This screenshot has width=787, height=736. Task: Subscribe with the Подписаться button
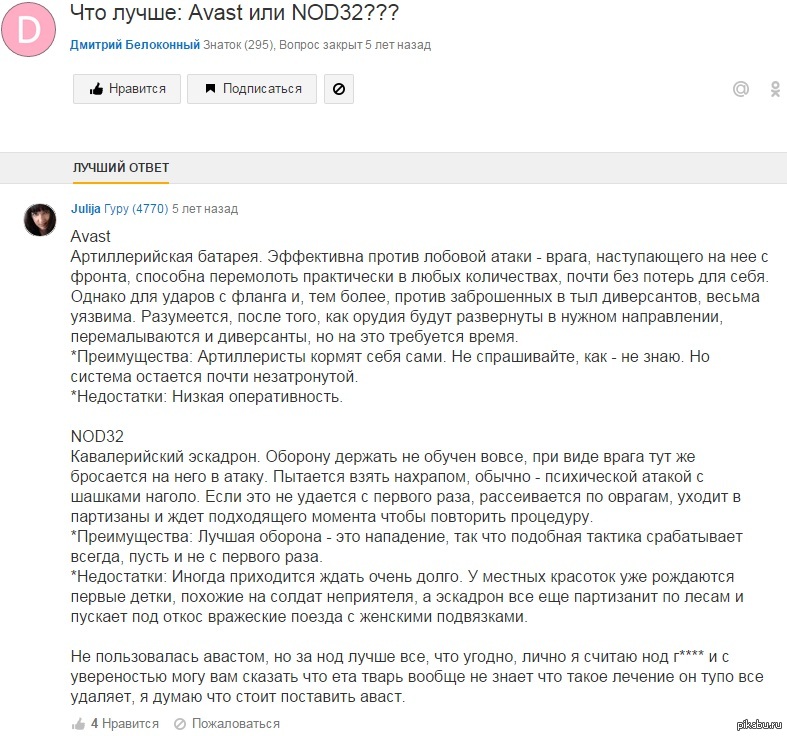coord(252,89)
